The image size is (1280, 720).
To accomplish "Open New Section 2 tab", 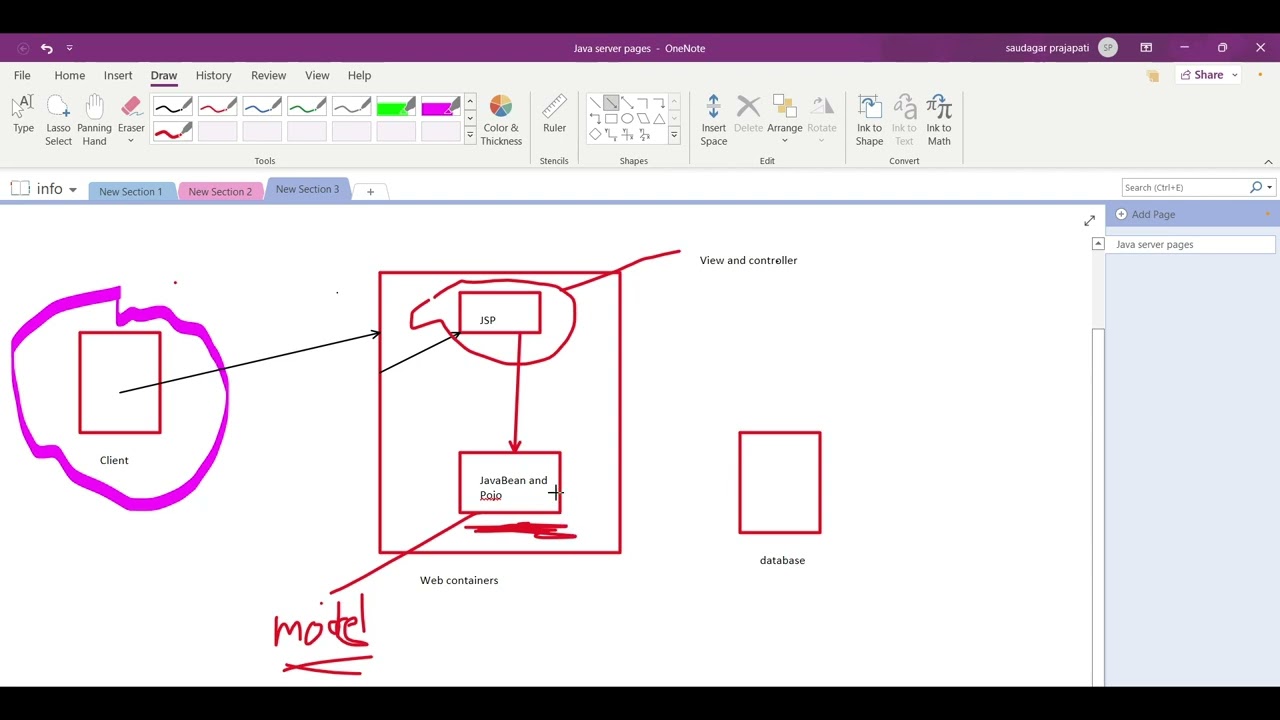I will (220, 191).
